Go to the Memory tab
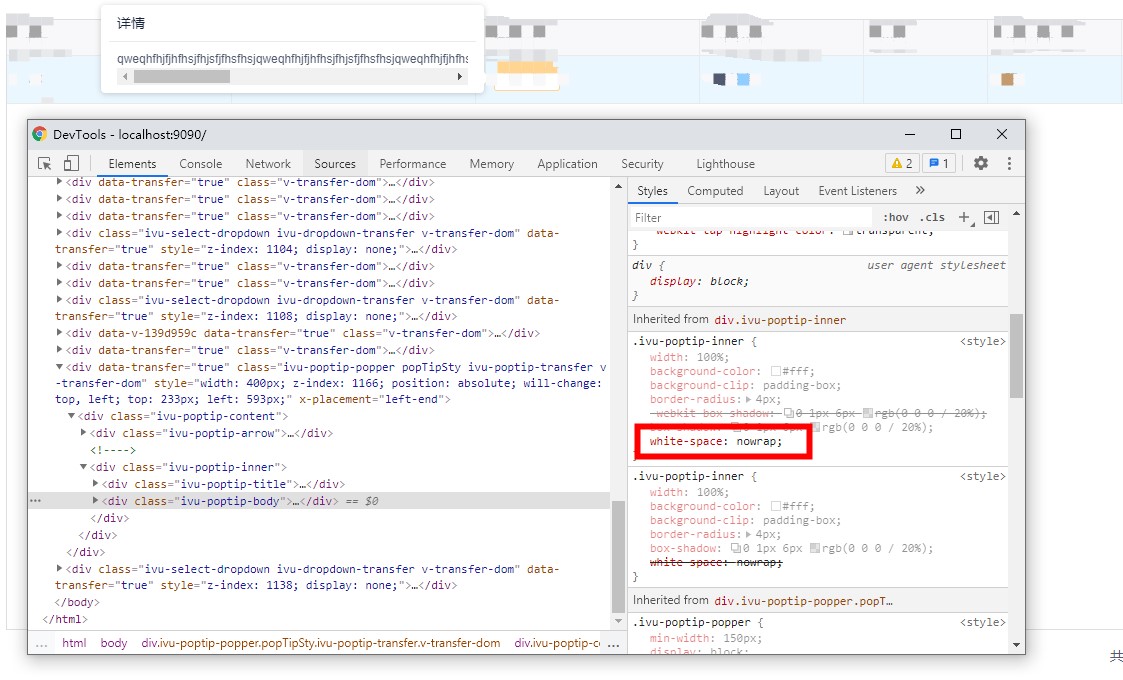Viewport: 1123px width, 680px height. [491, 163]
